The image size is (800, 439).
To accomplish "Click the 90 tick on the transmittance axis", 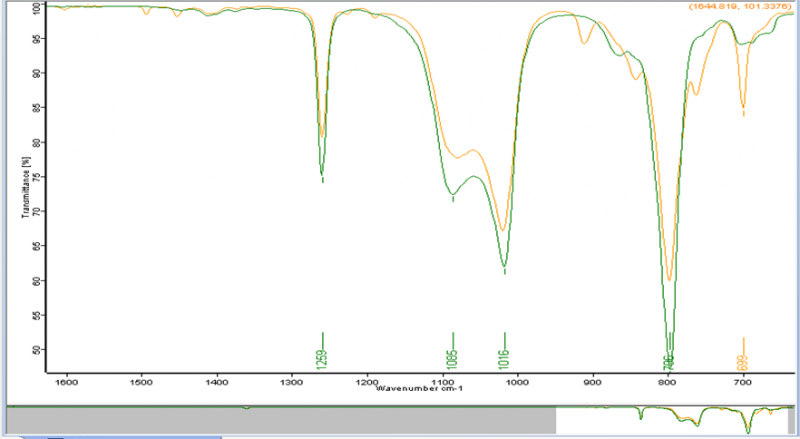I will coord(36,73).
